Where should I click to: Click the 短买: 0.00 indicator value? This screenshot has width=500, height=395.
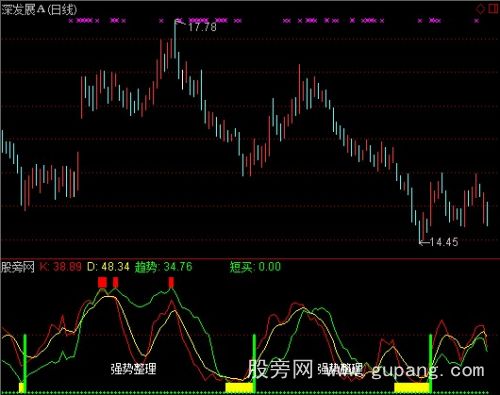tap(255, 267)
